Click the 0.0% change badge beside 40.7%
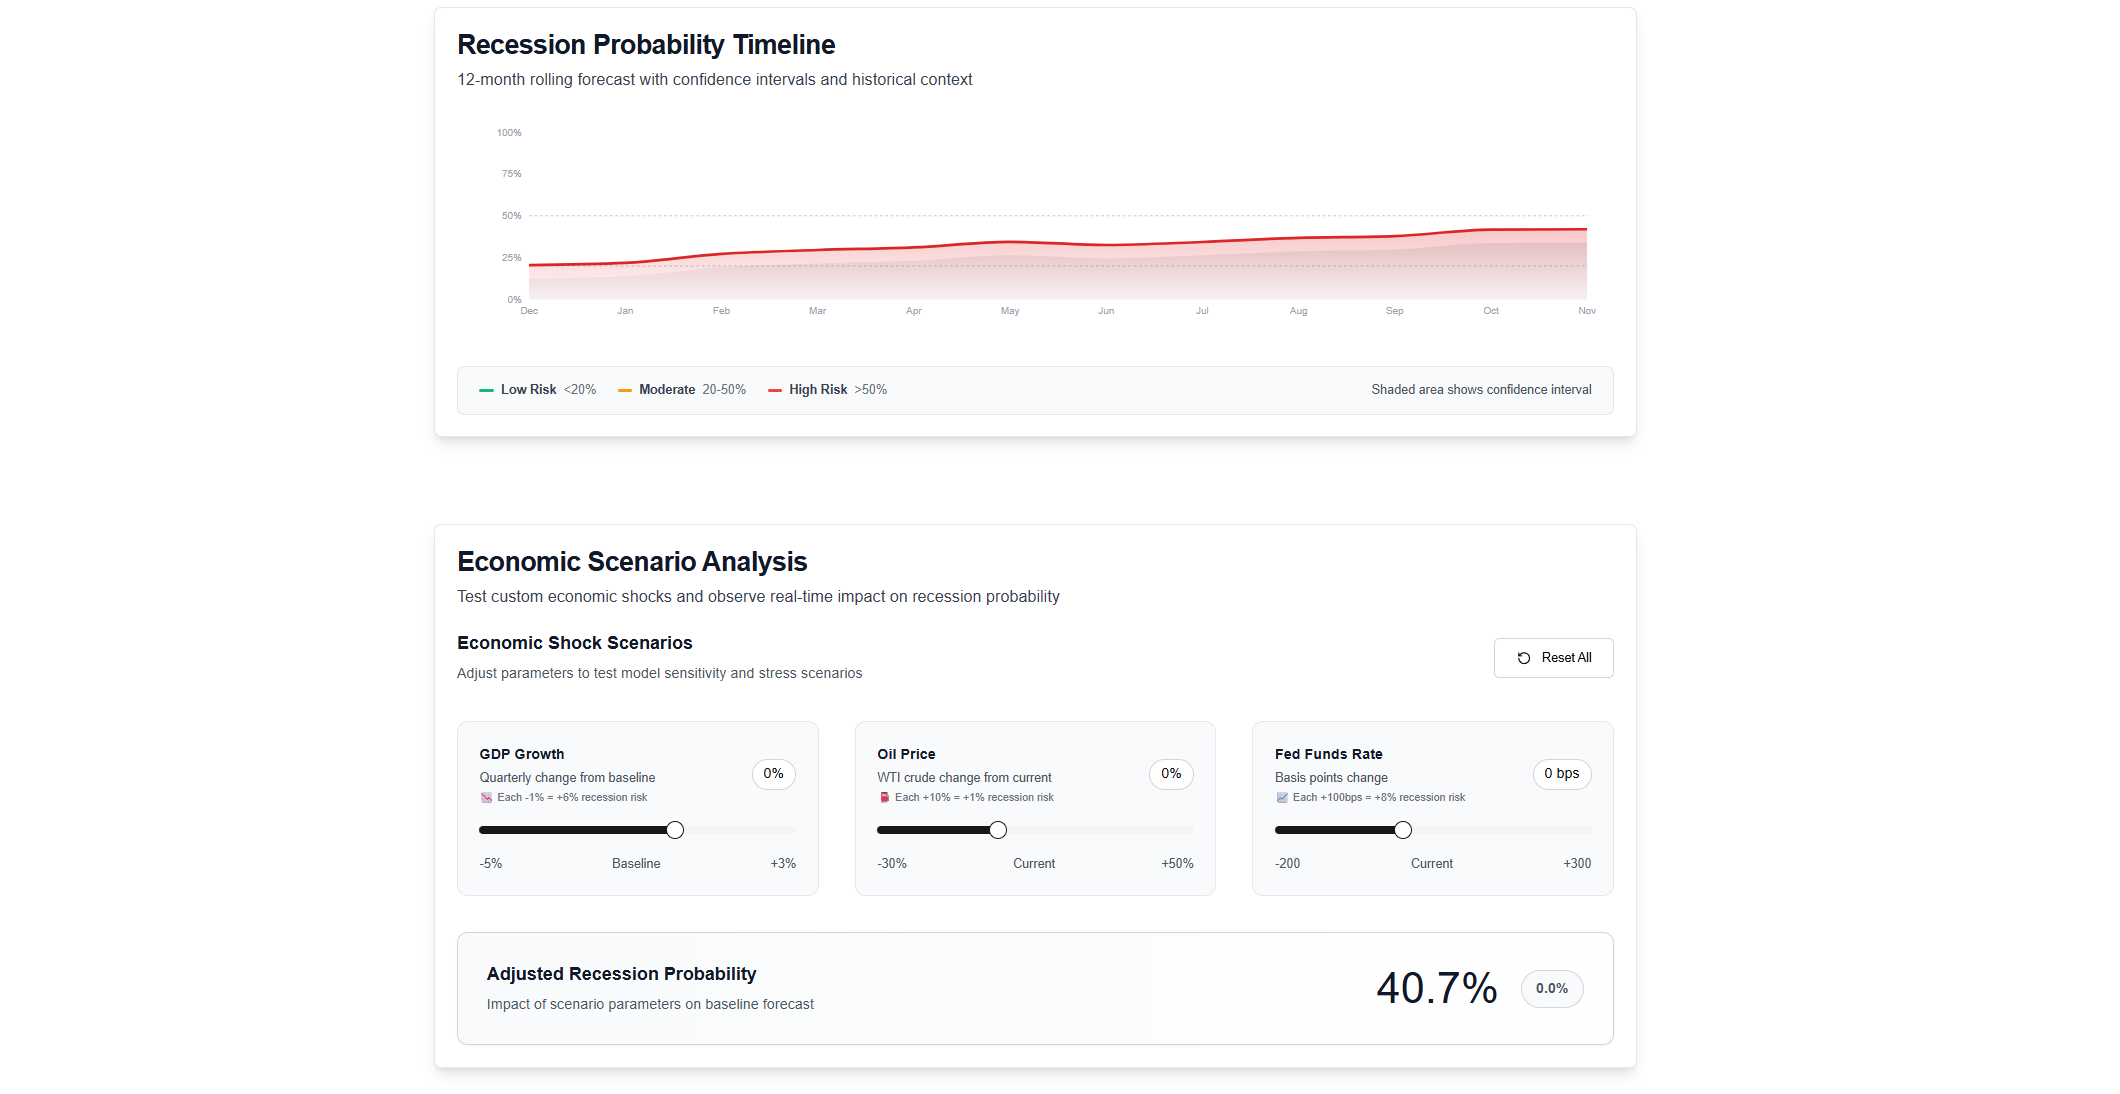The image size is (2120, 1094). [1552, 989]
